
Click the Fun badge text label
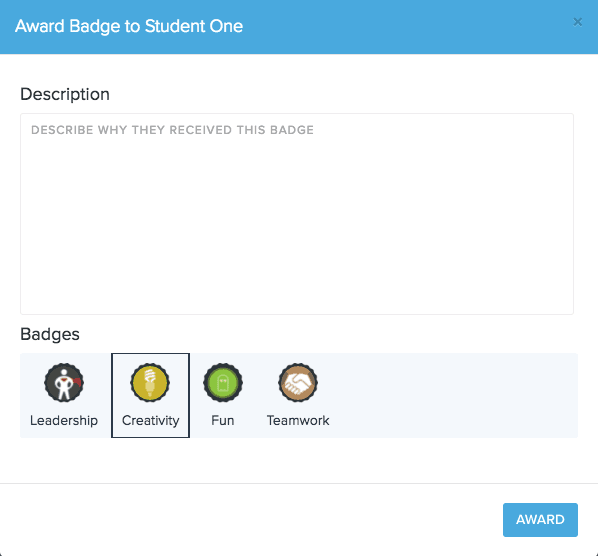(x=223, y=420)
